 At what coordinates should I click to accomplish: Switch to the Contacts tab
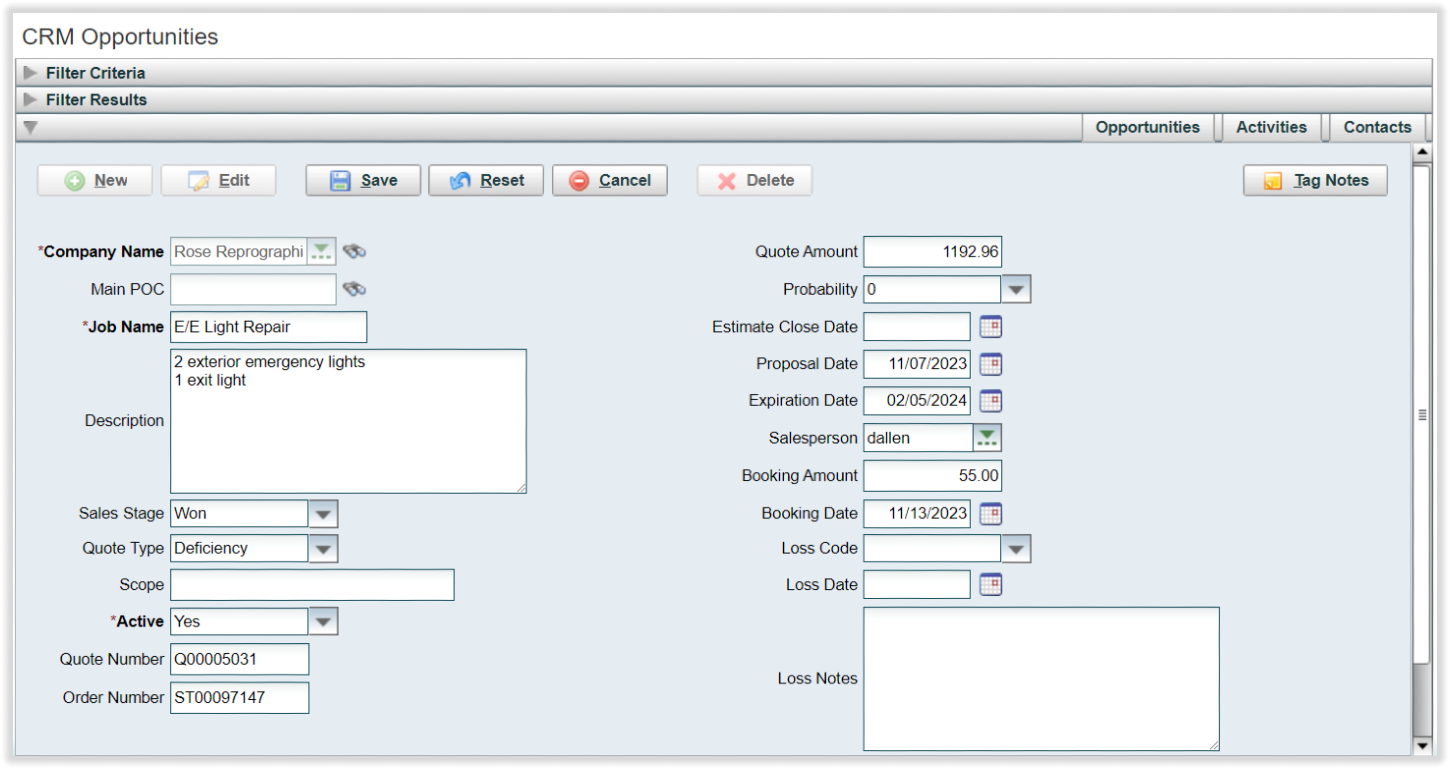(1377, 127)
